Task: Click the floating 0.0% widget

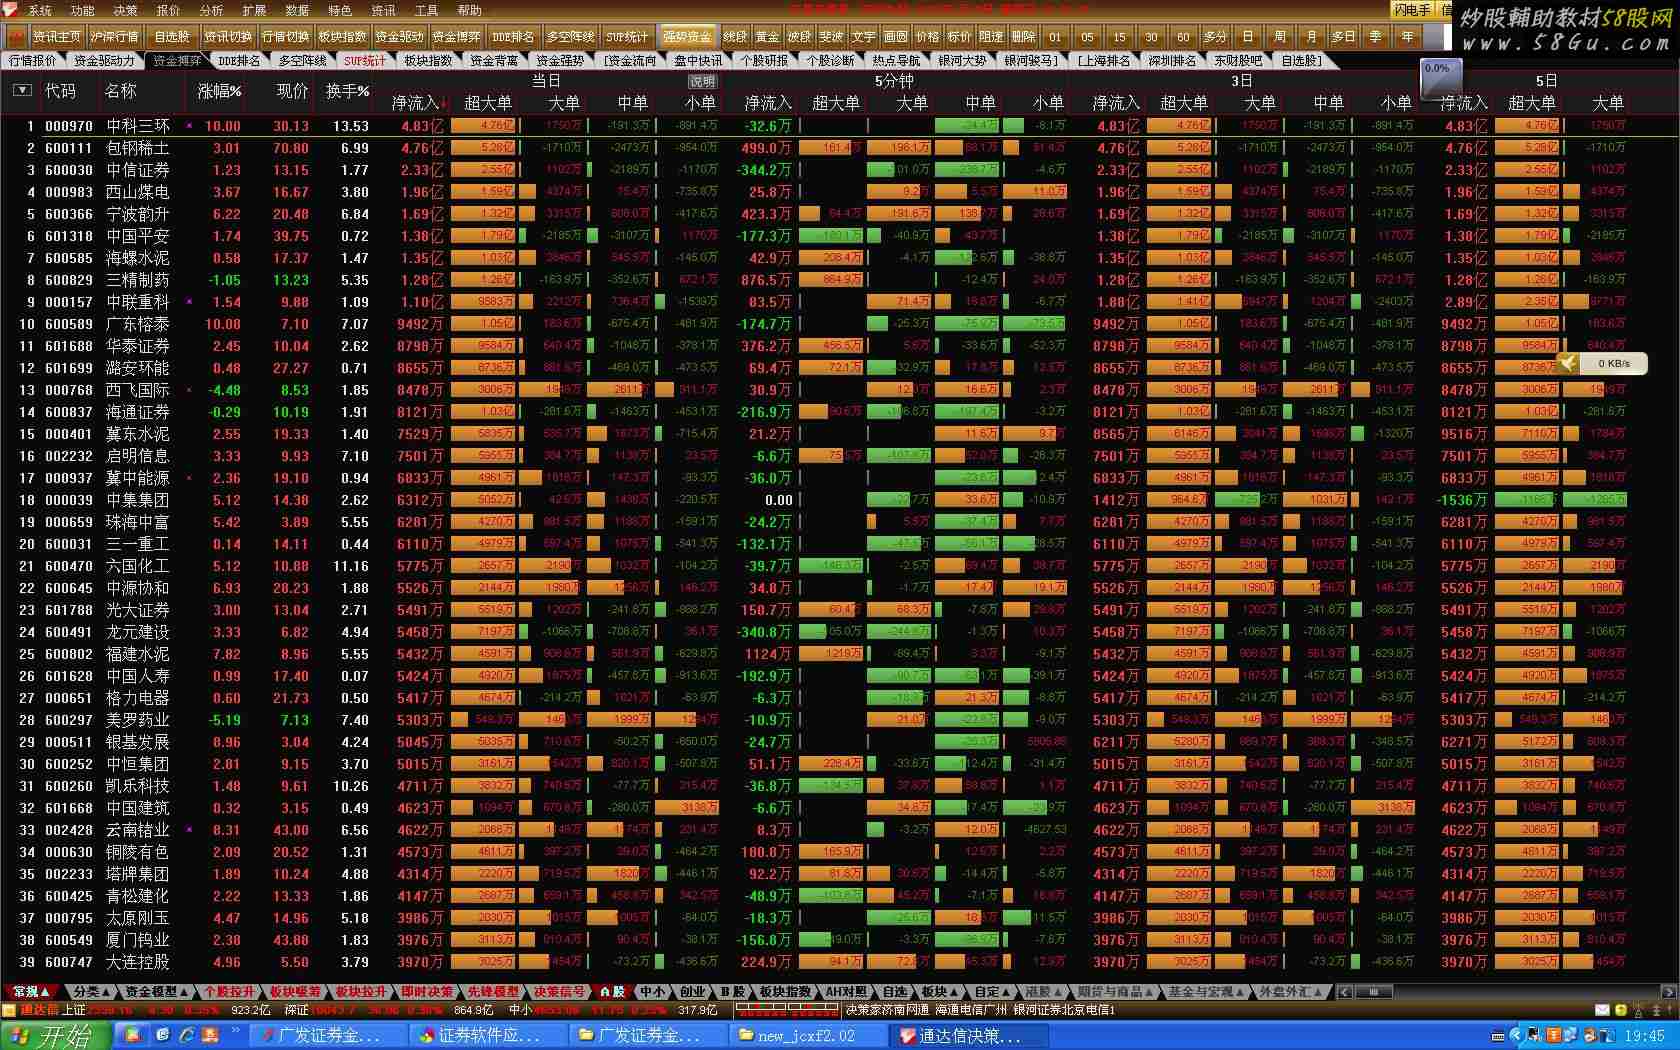Action: point(1441,78)
